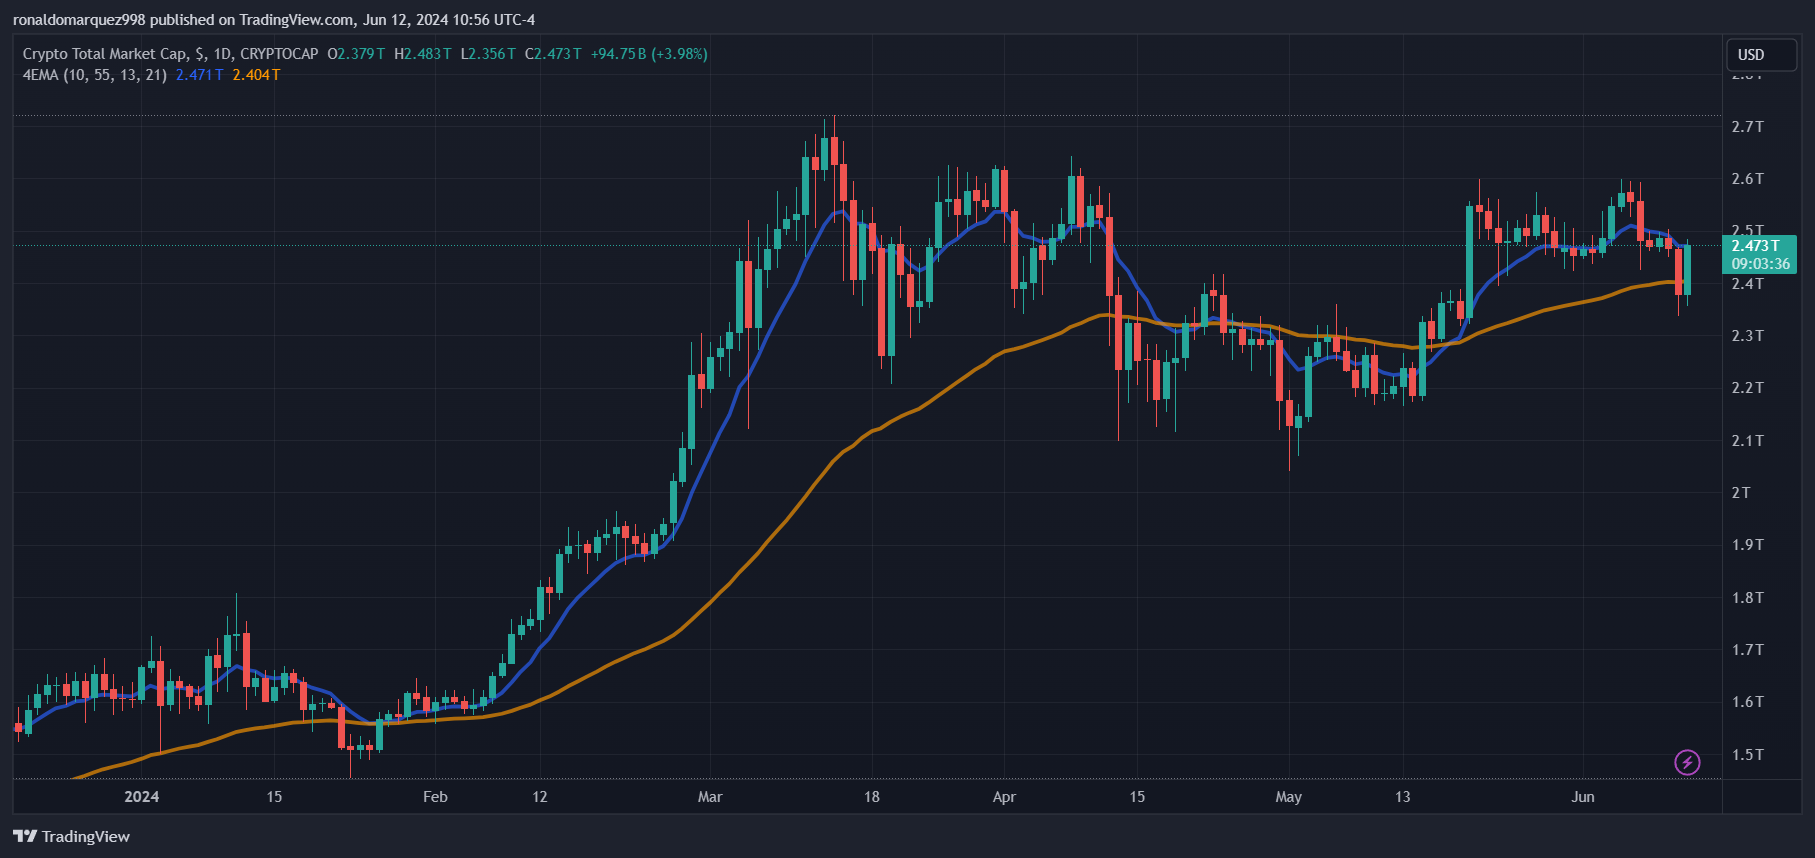
Task: Click the blue EMA value 2.471T
Action: point(200,75)
